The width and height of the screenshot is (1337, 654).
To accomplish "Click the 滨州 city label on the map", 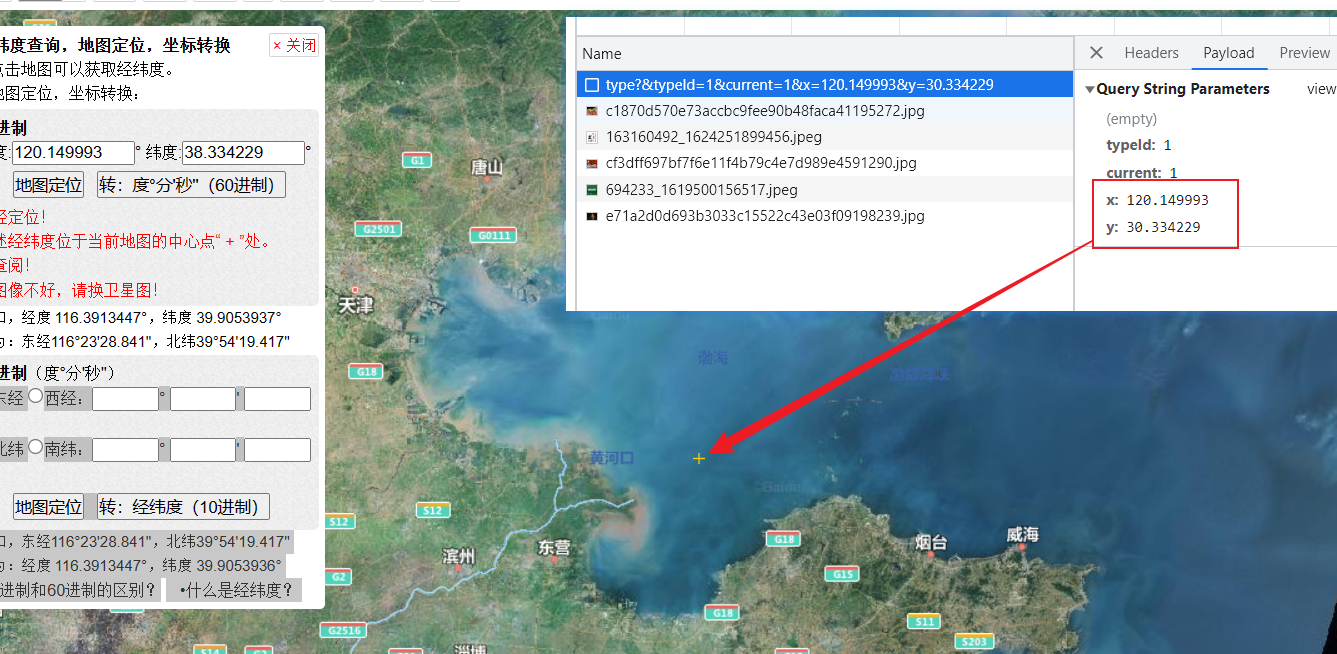I will [x=459, y=556].
